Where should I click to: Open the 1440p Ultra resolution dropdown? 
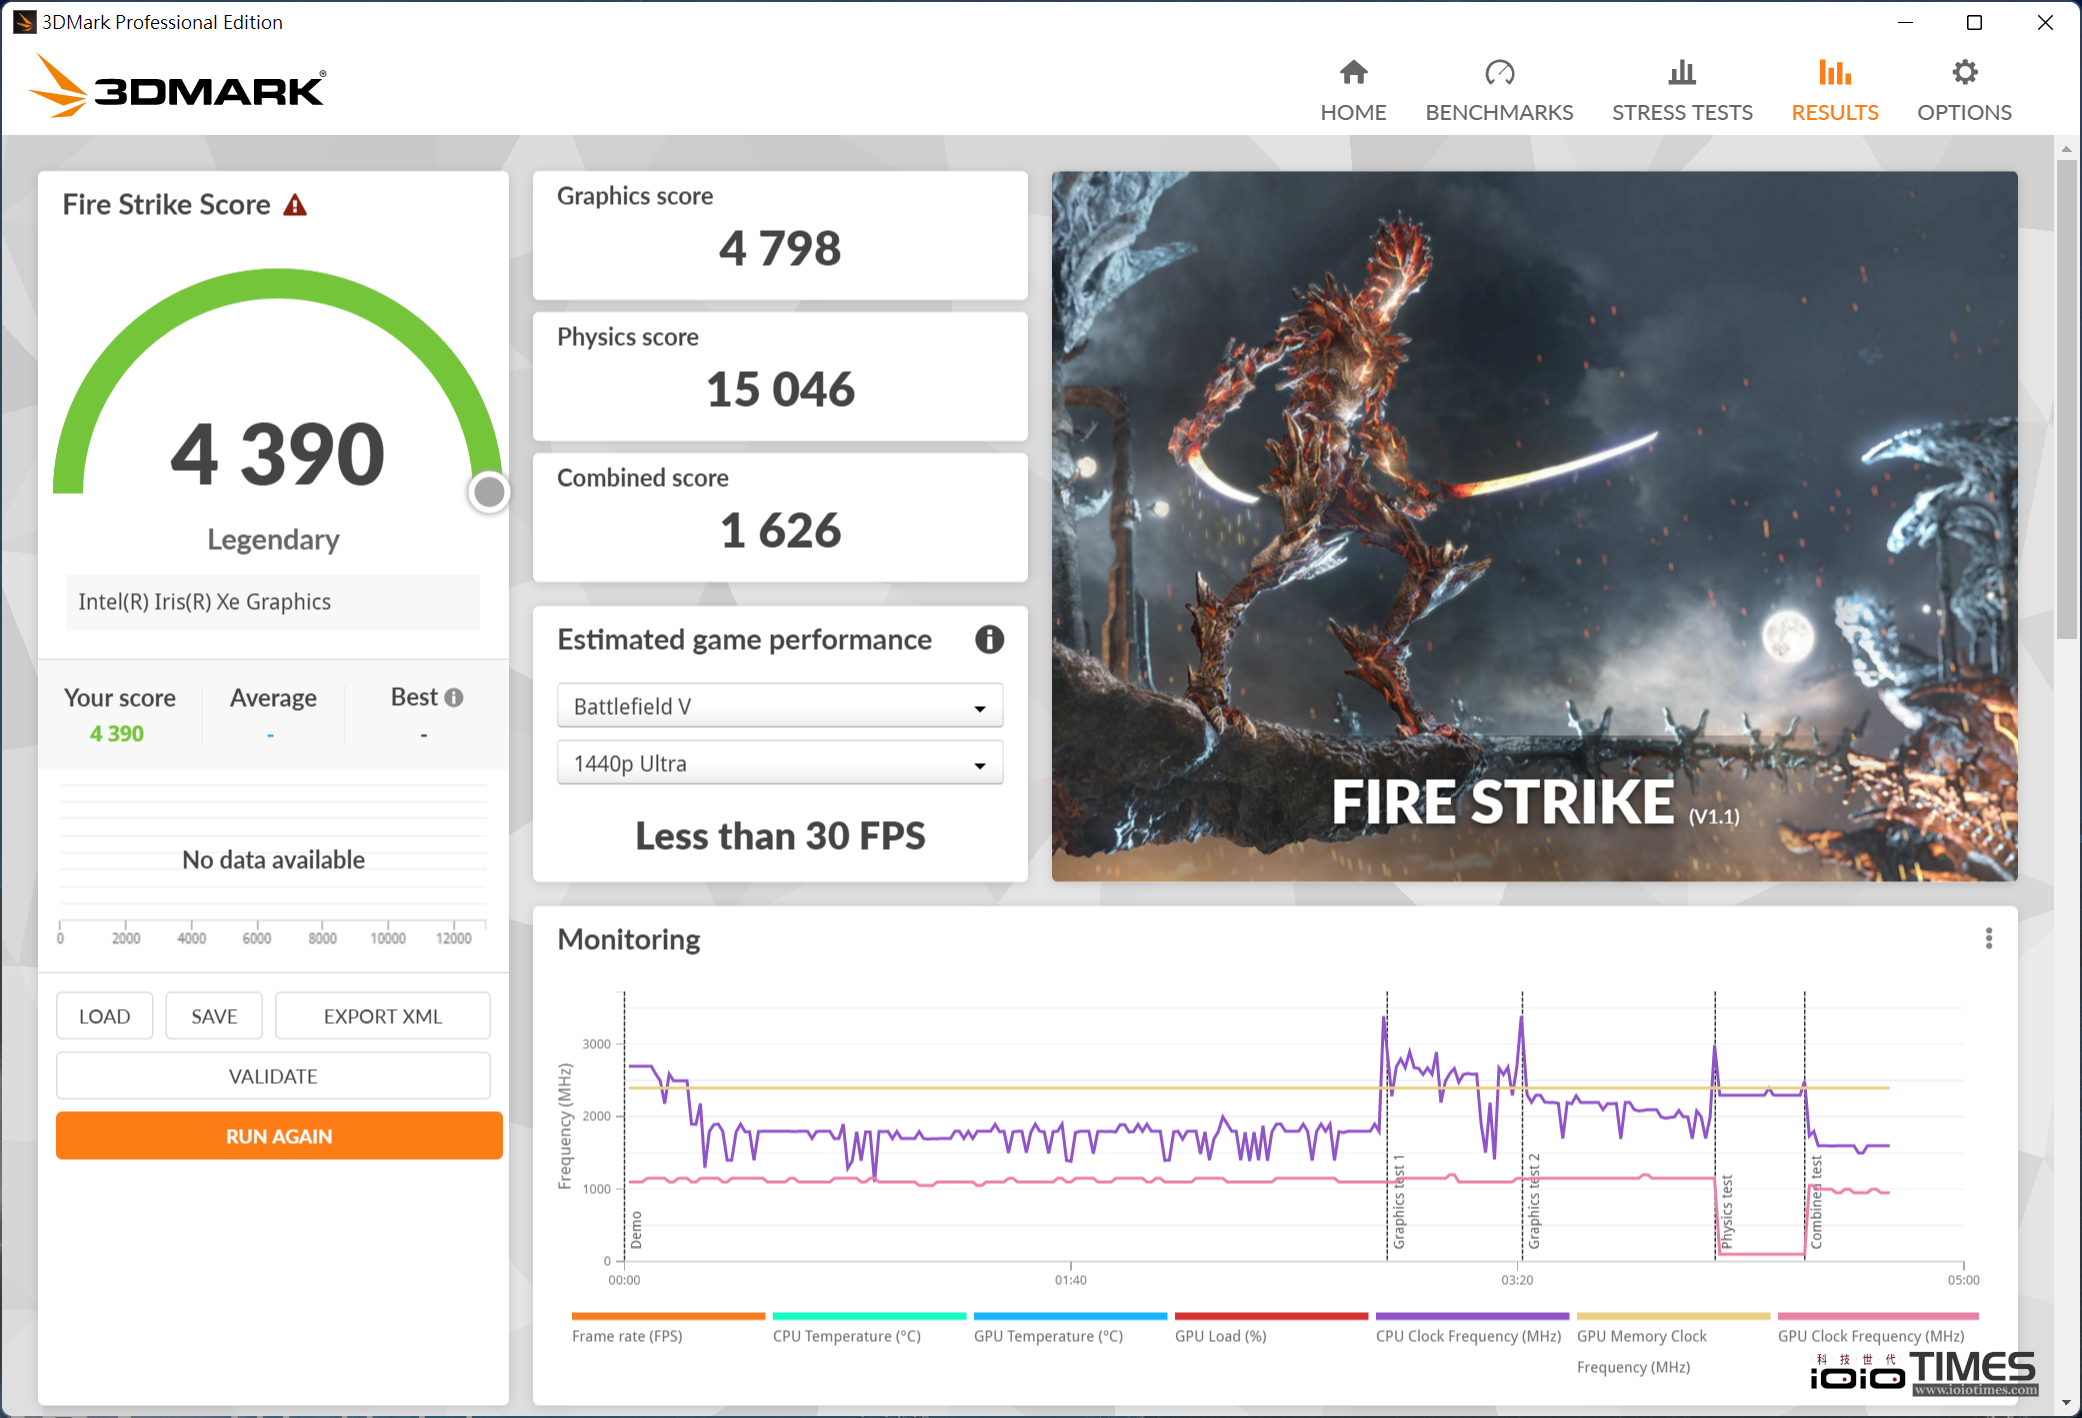pyautogui.click(x=775, y=763)
